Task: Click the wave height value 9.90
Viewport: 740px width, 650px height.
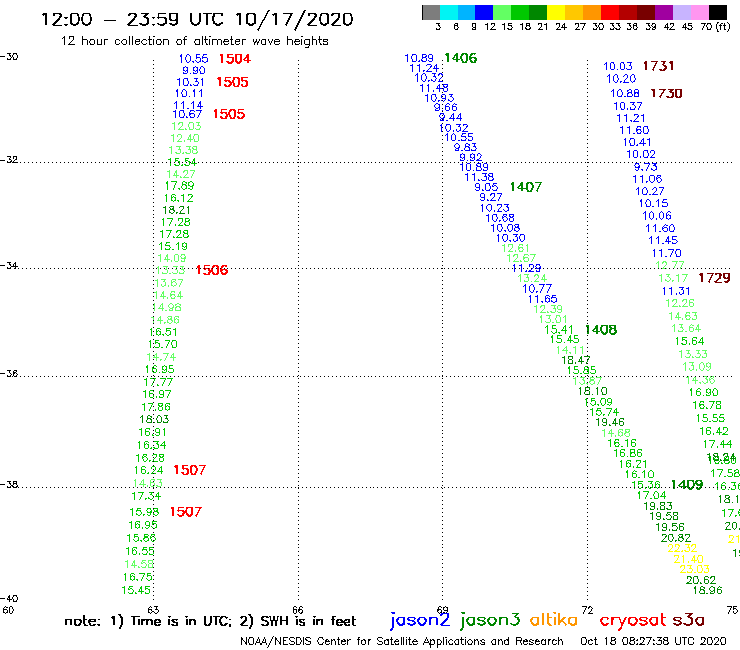Action: (x=194, y=70)
